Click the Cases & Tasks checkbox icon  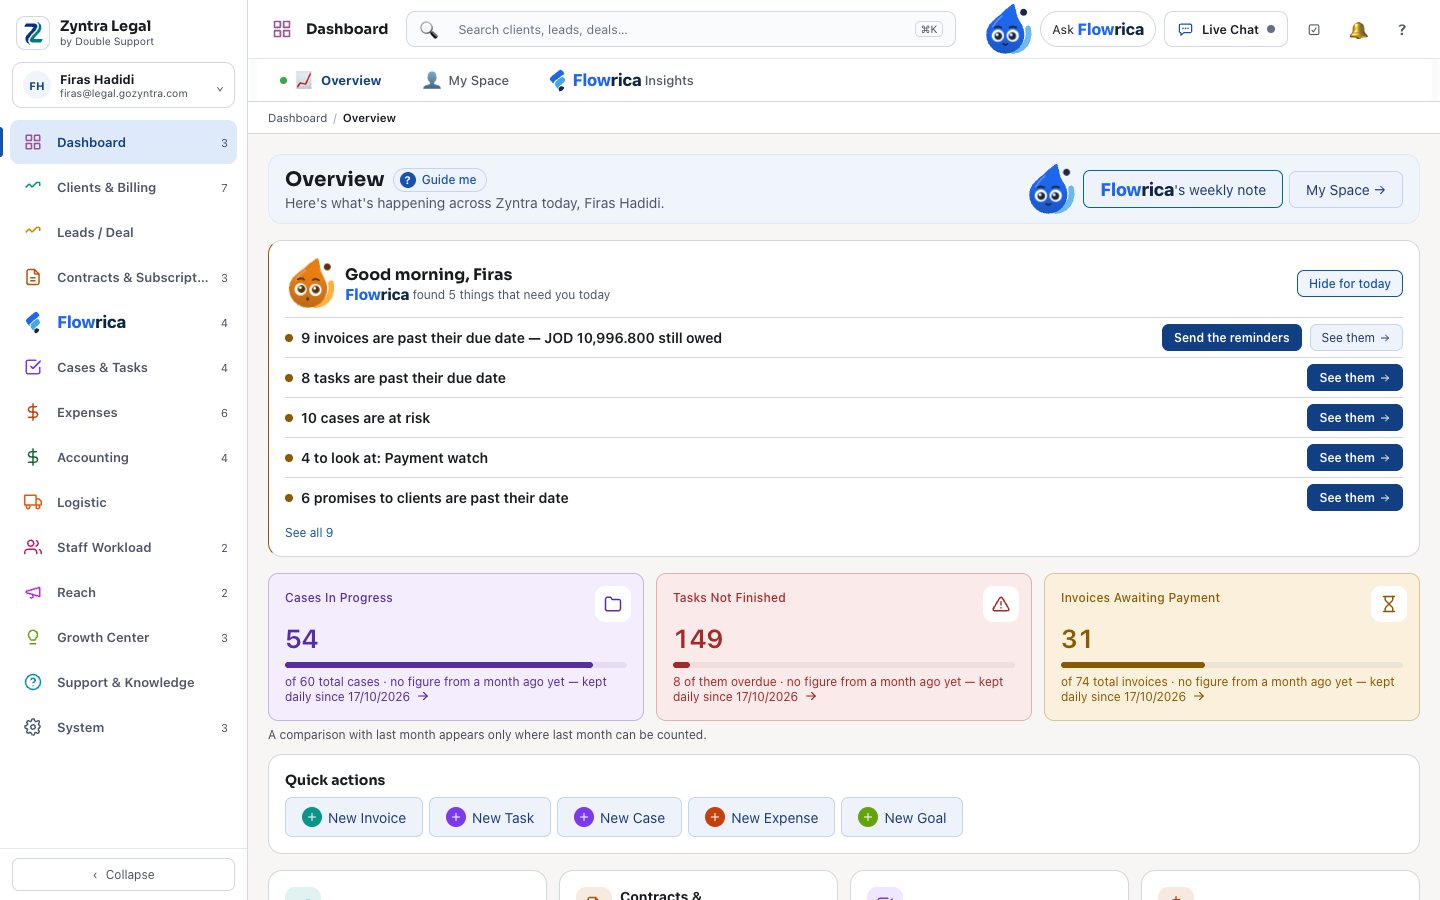[x=33, y=367]
